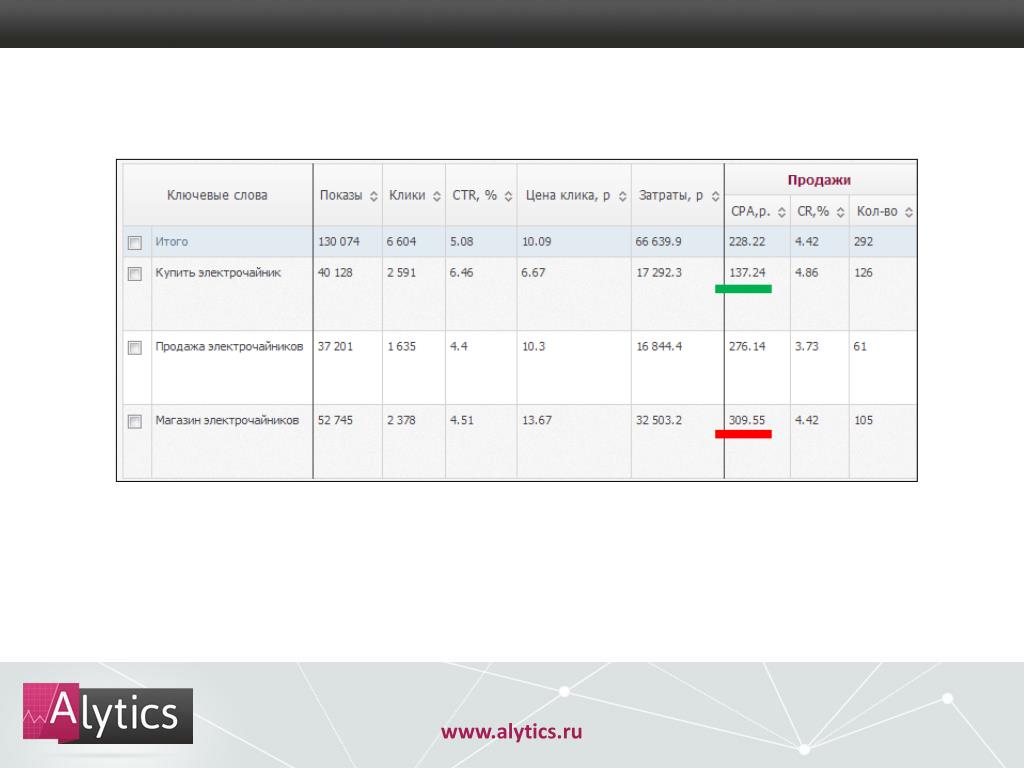The width and height of the screenshot is (1024, 768).
Task: Click the Продажи group header
Action: tap(819, 180)
